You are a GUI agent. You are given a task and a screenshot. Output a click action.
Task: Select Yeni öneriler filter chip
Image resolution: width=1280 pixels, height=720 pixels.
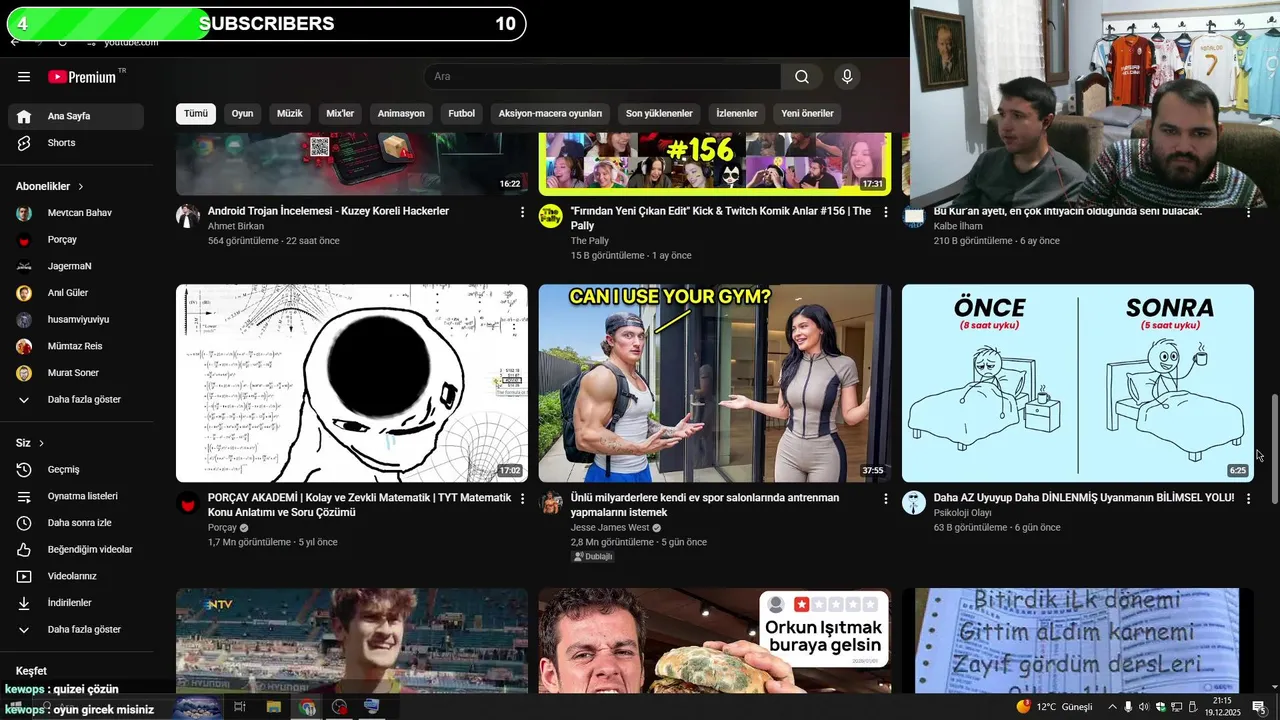807,114
